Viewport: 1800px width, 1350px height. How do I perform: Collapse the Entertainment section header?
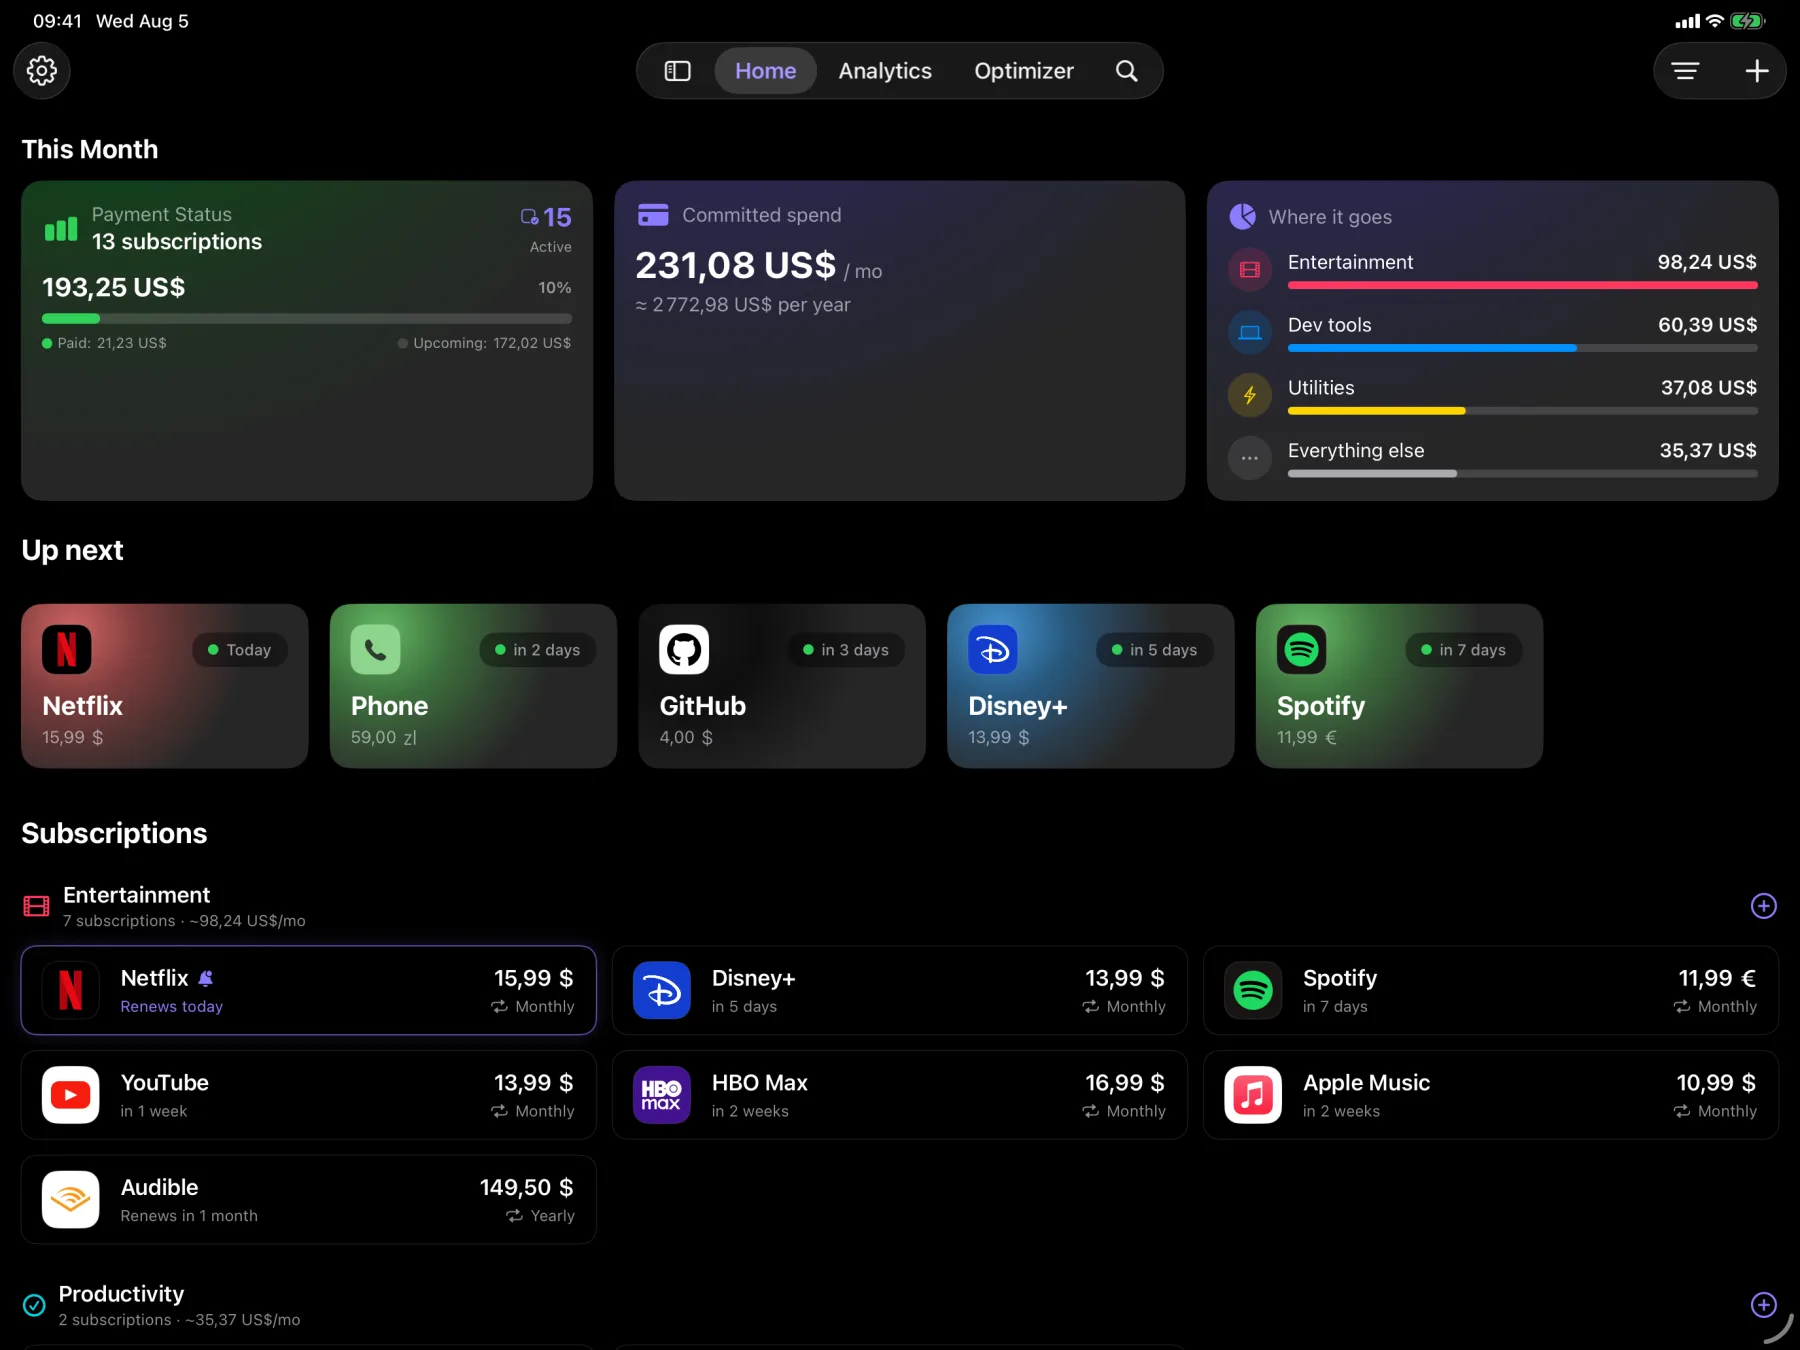[x=165, y=906]
